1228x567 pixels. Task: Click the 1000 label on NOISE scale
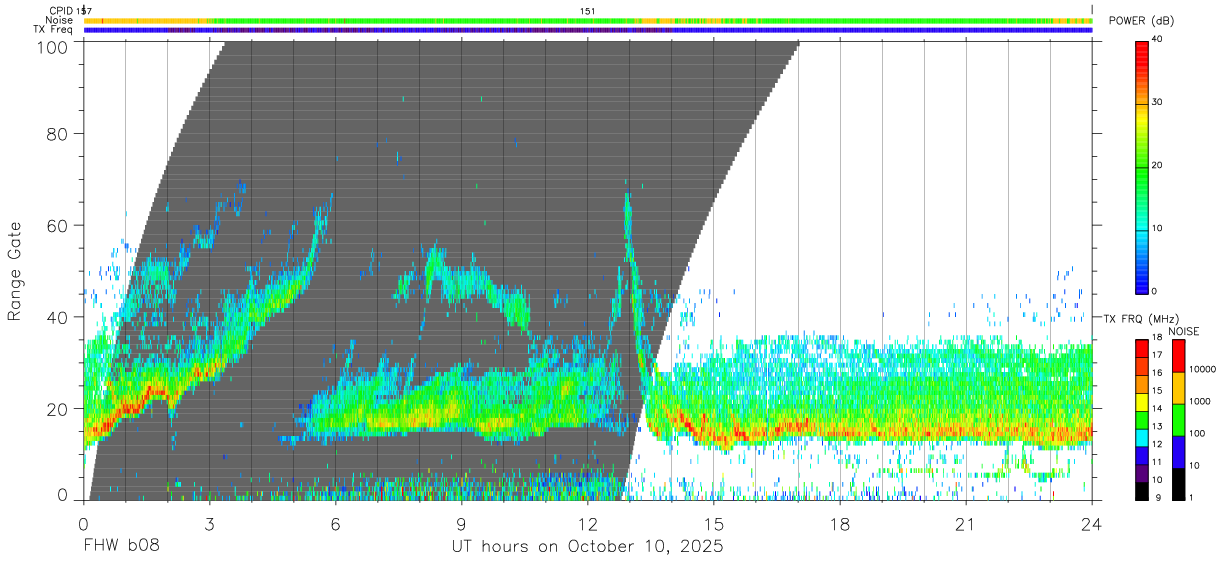click(1199, 401)
